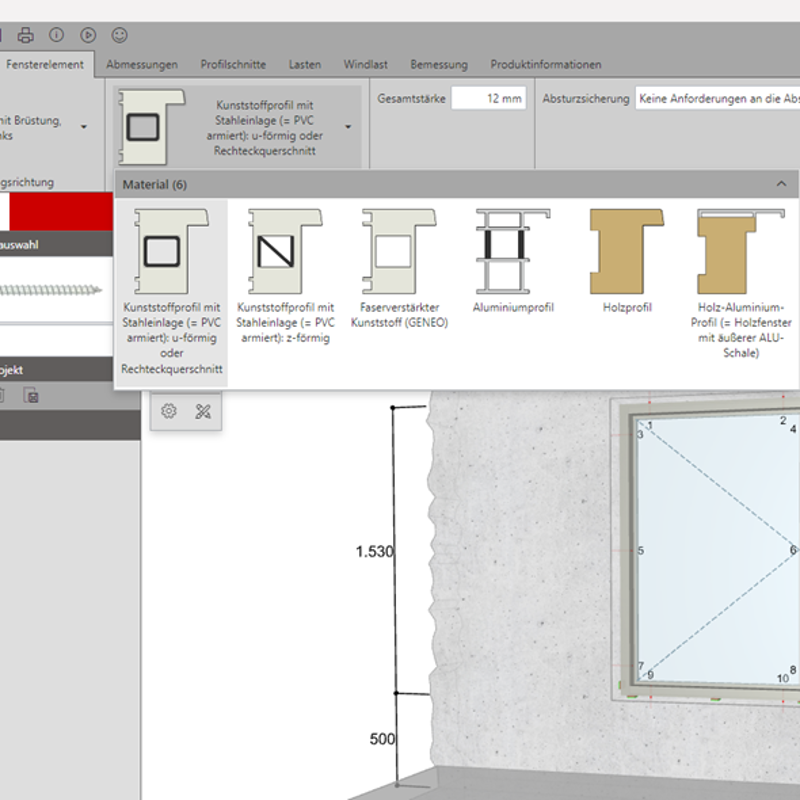This screenshot has height=800, width=800.
Task: Click the Gesamtstärke input field
Action: coord(488,99)
